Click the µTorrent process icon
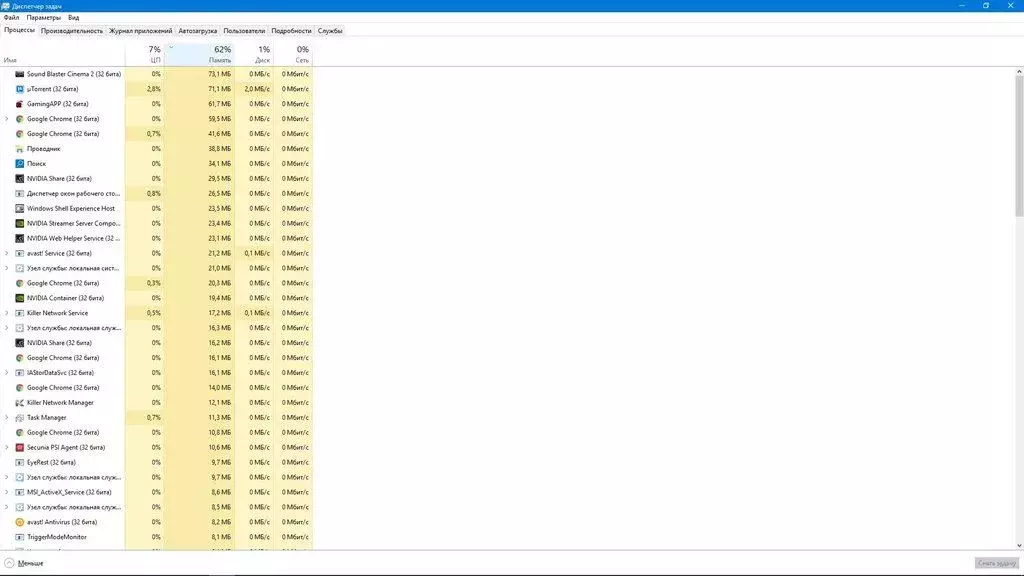The width and height of the screenshot is (1024, 576). (x=20, y=89)
